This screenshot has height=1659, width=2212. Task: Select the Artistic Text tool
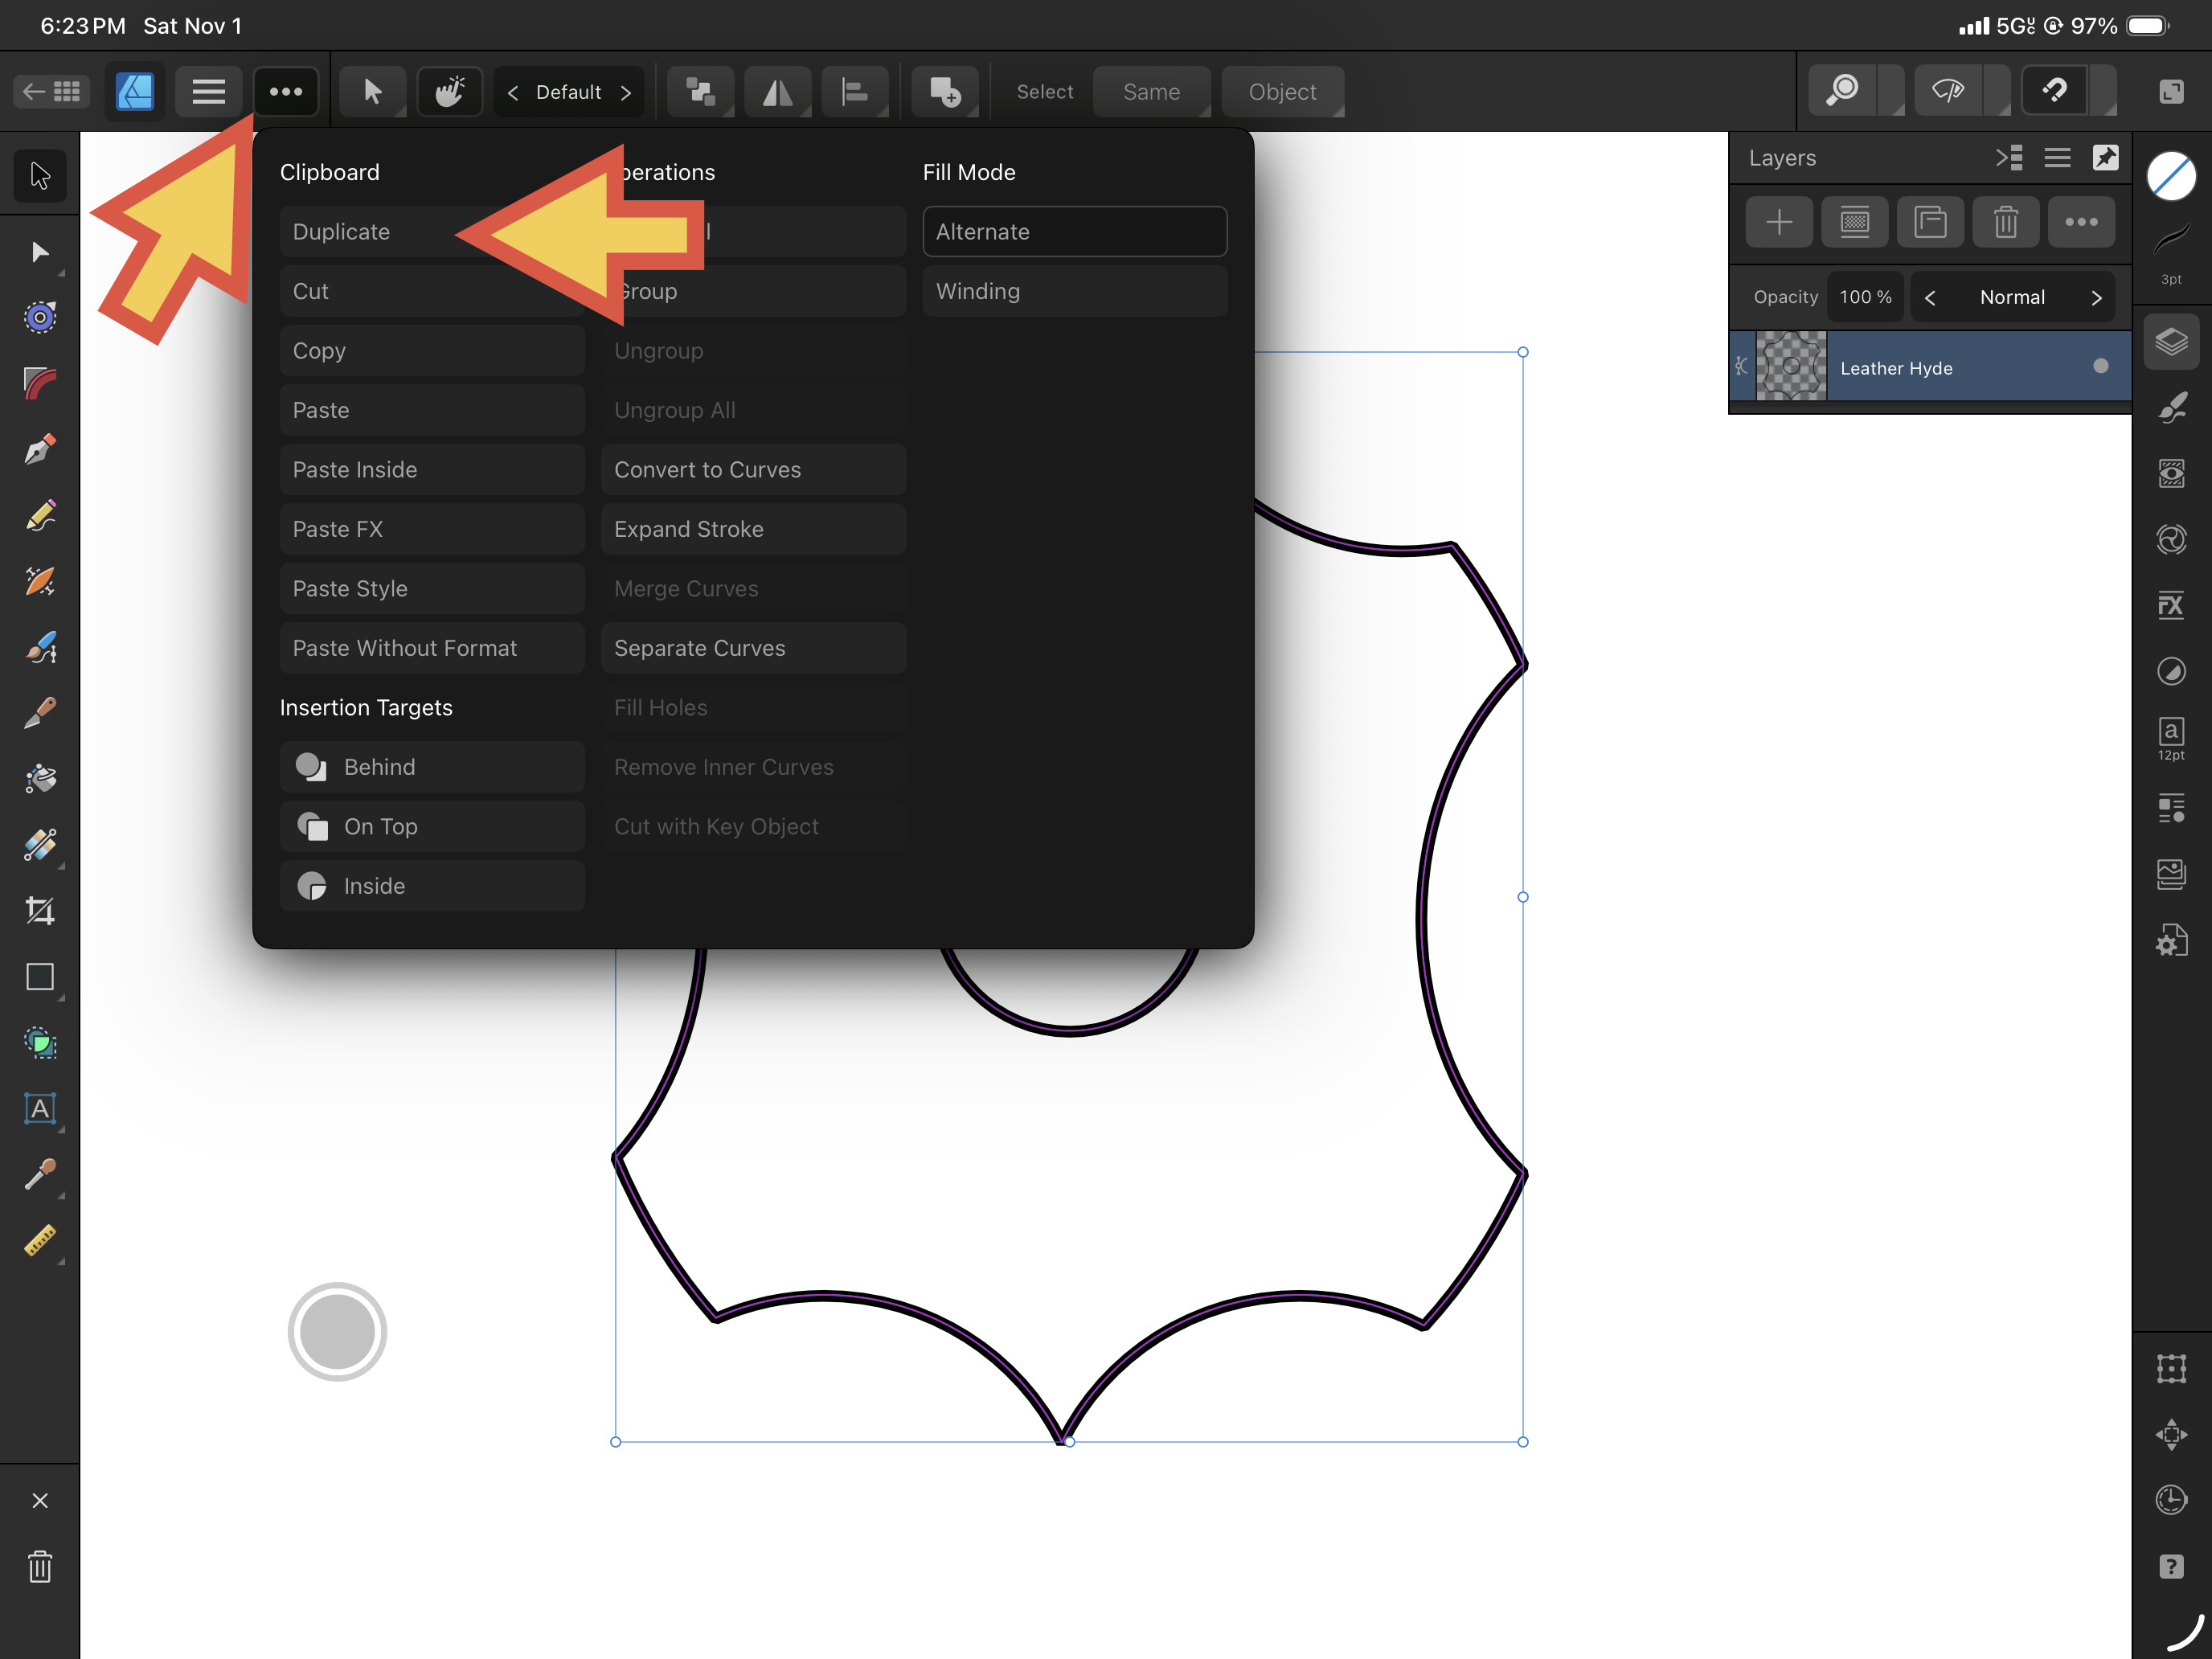click(x=40, y=1108)
